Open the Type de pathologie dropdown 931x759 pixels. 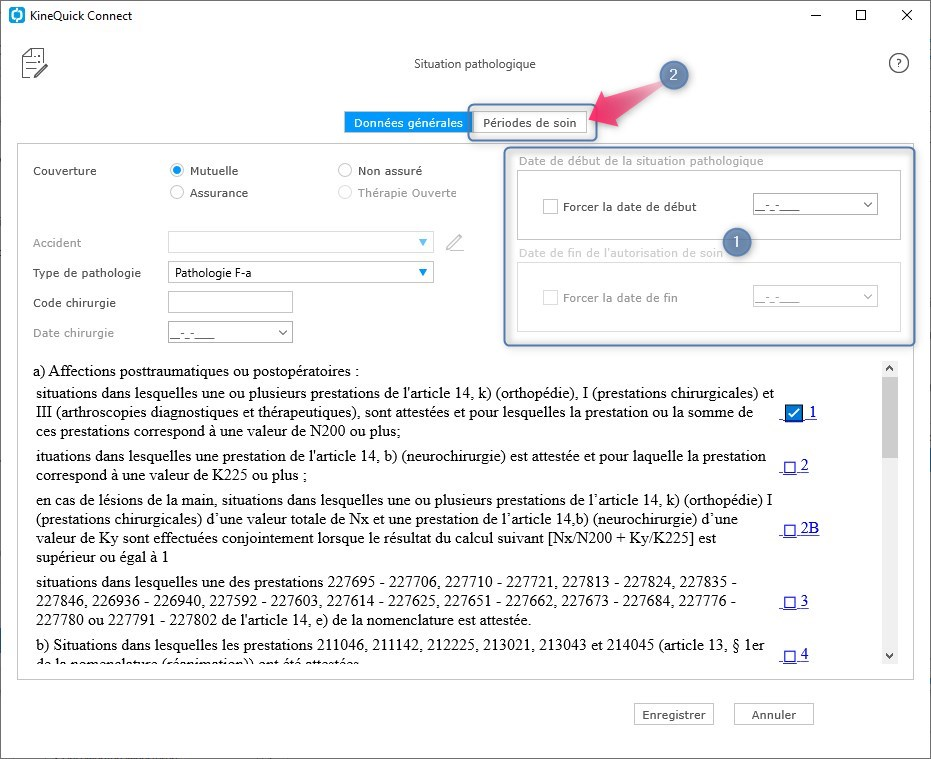tap(422, 272)
